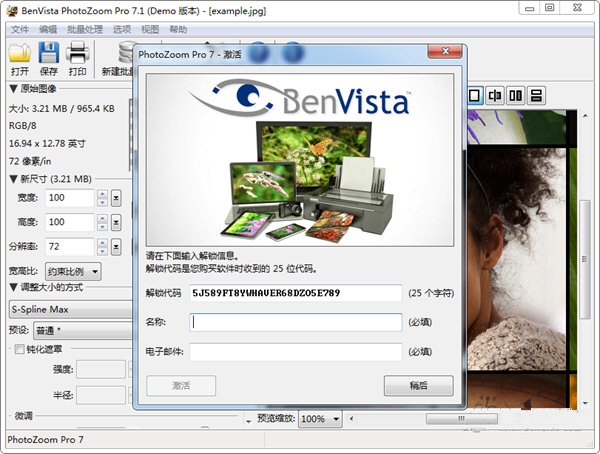Screen dimensions: 600x454
Task: Open the 帮助 menu
Action: (178, 29)
